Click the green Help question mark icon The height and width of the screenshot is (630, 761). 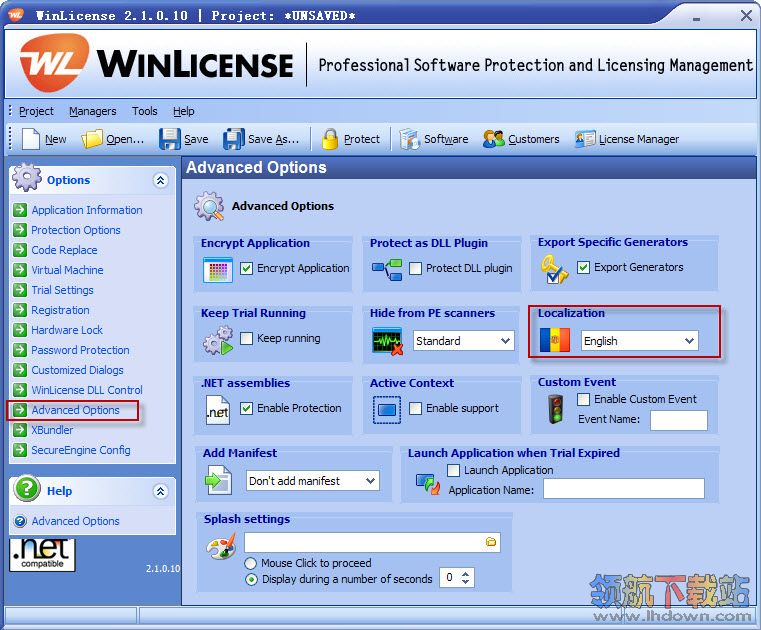(x=27, y=488)
